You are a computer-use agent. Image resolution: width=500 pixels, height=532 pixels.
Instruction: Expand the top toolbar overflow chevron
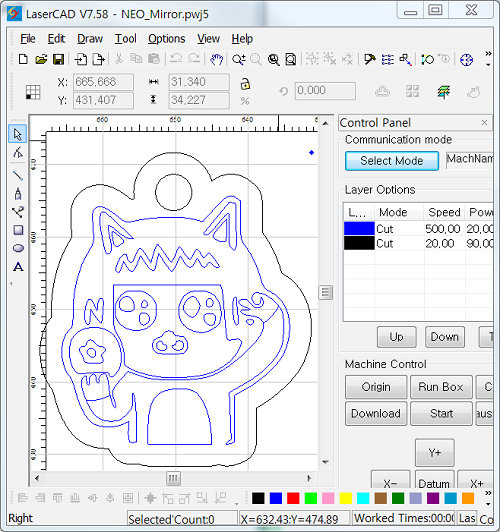pyautogui.click(x=488, y=54)
